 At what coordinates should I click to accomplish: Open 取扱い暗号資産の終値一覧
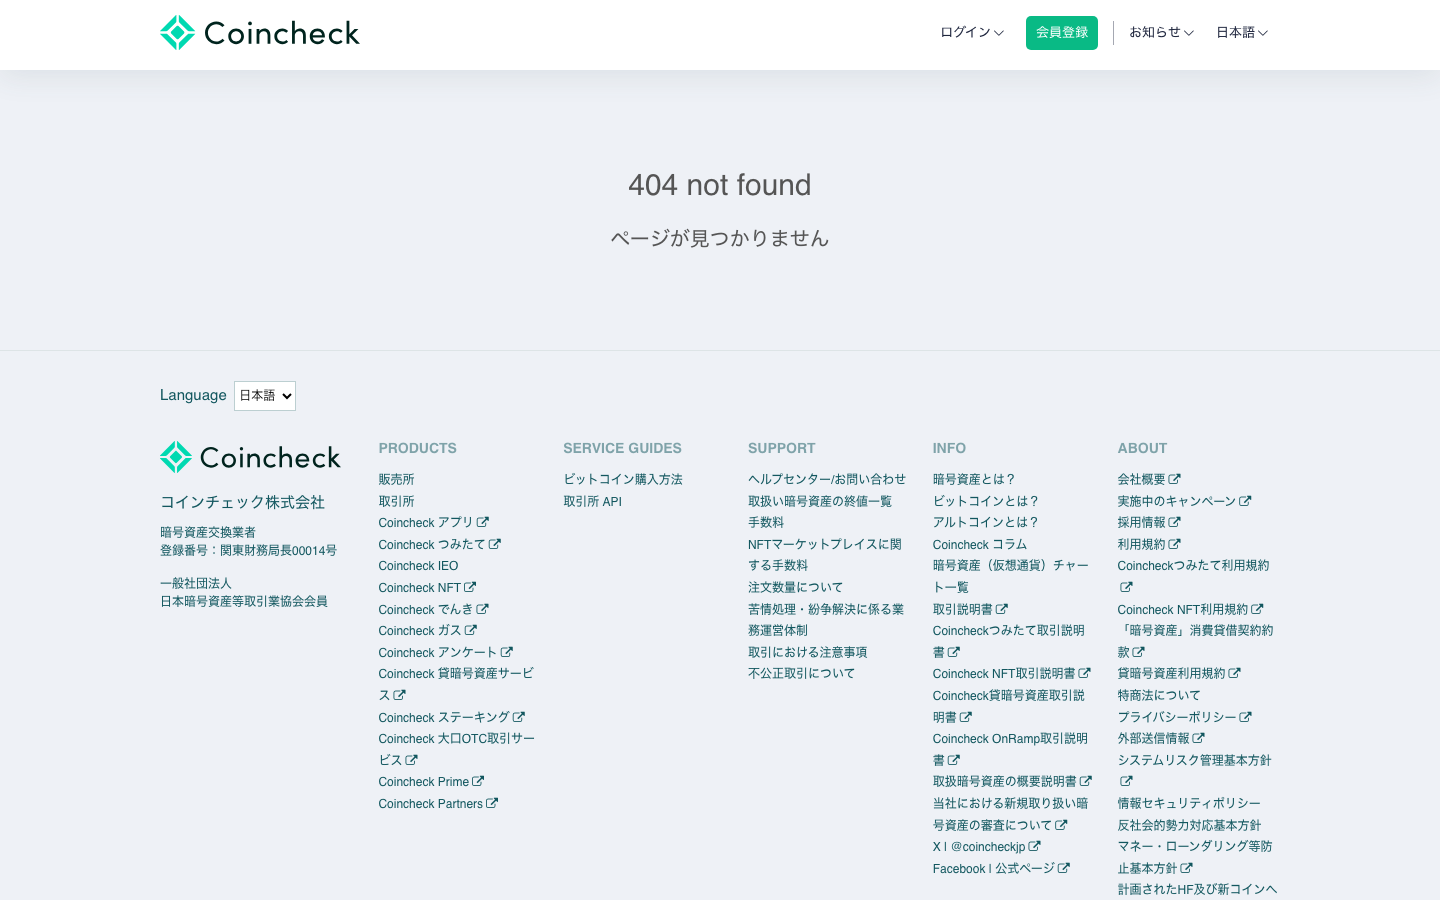click(820, 502)
